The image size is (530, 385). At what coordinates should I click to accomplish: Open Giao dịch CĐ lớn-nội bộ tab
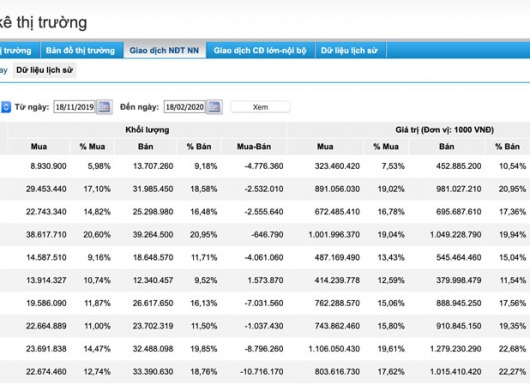coord(260,50)
